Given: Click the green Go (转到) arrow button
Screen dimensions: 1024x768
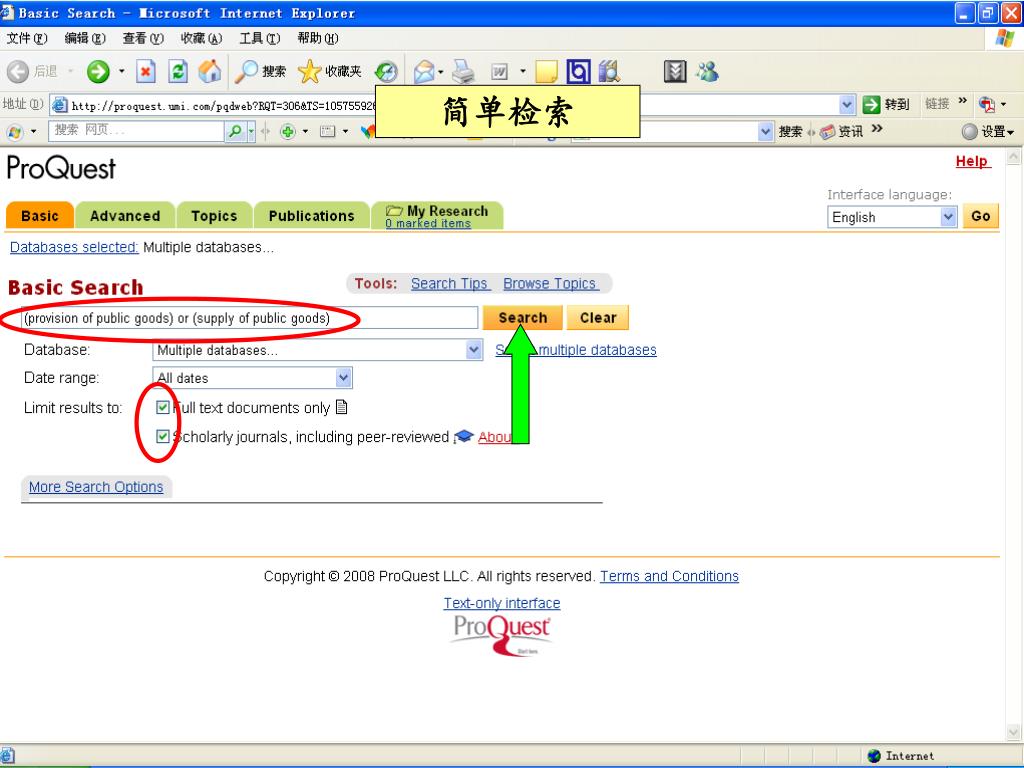Looking at the screenshot, I should pyautogui.click(x=871, y=104).
